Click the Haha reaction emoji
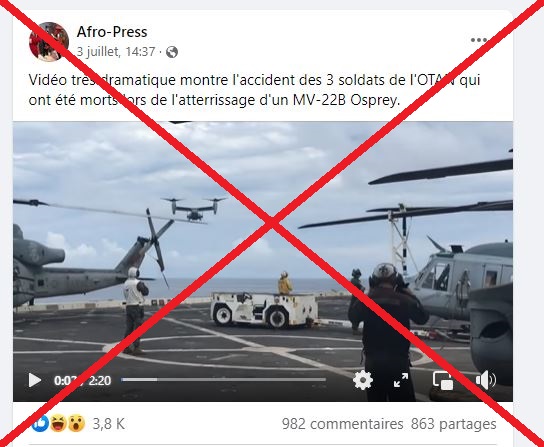Image resolution: width=544 pixels, height=447 pixels. (58, 424)
